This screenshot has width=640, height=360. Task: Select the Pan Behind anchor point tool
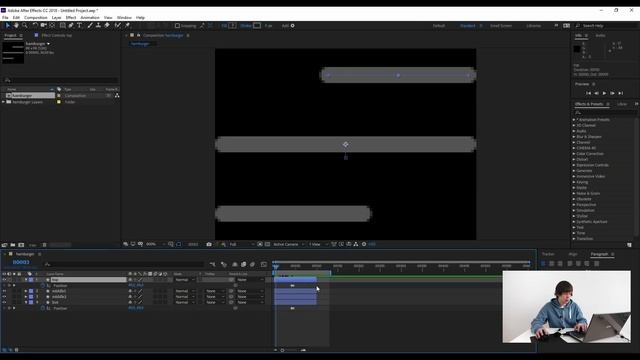coord(52,25)
